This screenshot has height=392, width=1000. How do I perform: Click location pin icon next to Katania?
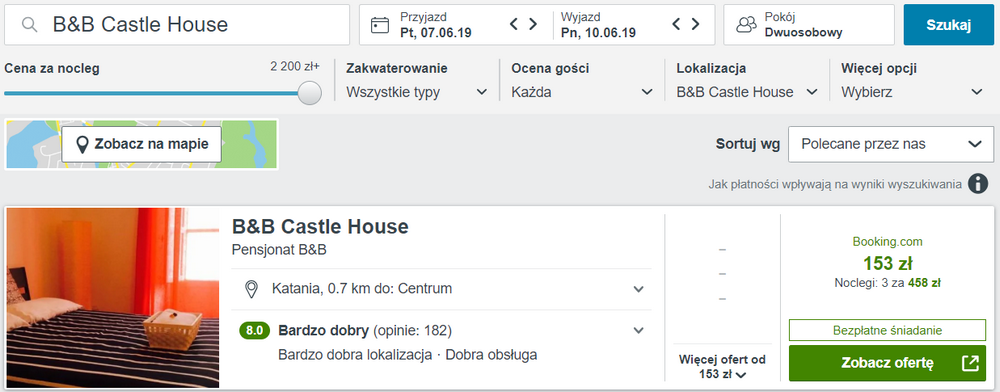point(252,289)
